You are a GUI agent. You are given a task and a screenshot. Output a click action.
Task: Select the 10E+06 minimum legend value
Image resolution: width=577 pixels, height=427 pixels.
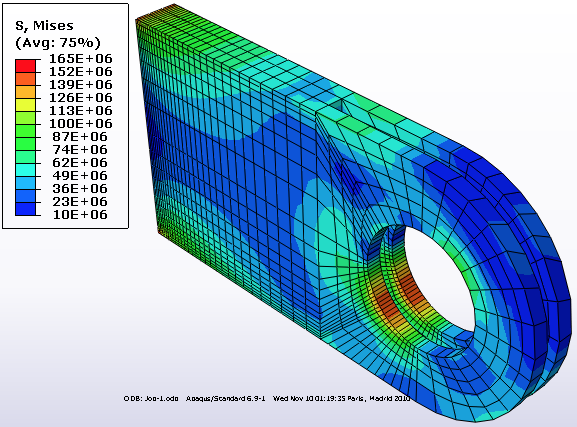[80, 214]
